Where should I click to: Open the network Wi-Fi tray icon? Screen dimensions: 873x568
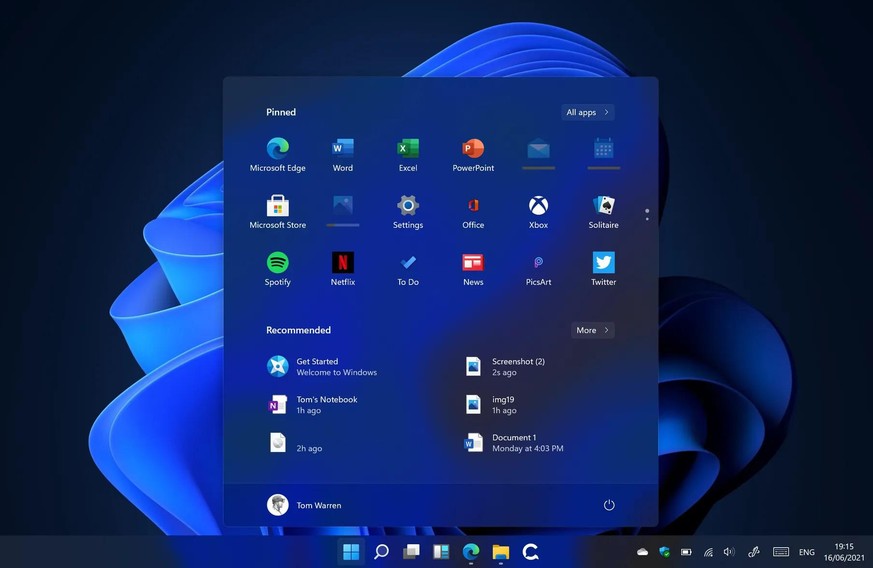(708, 552)
